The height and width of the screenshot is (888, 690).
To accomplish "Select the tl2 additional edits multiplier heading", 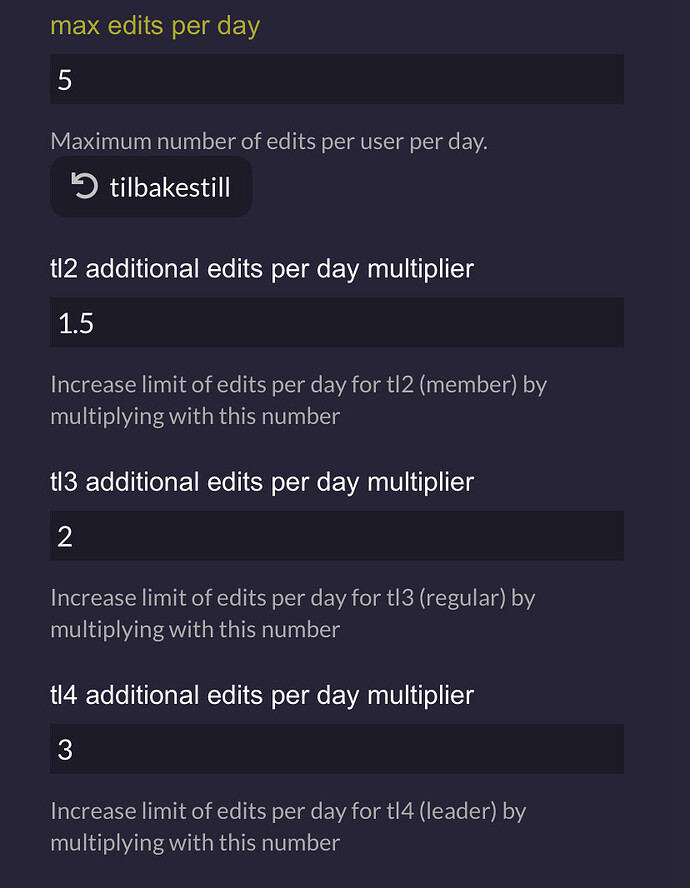I will coord(262,269).
